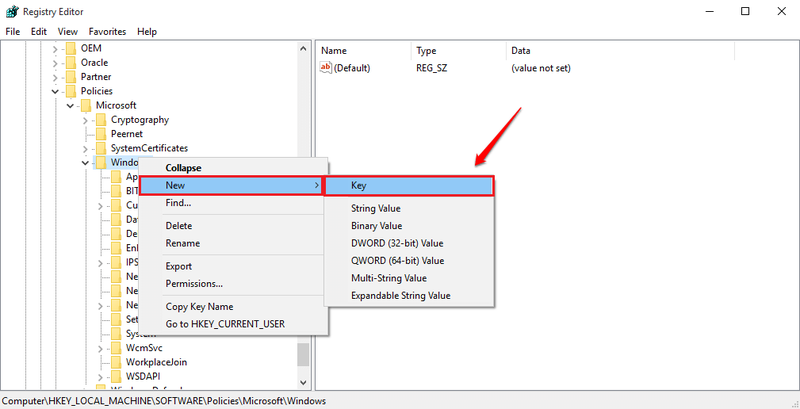The image size is (800, 409).
Task: Choose Multi-String Value
Action: (x=389, y=278)
